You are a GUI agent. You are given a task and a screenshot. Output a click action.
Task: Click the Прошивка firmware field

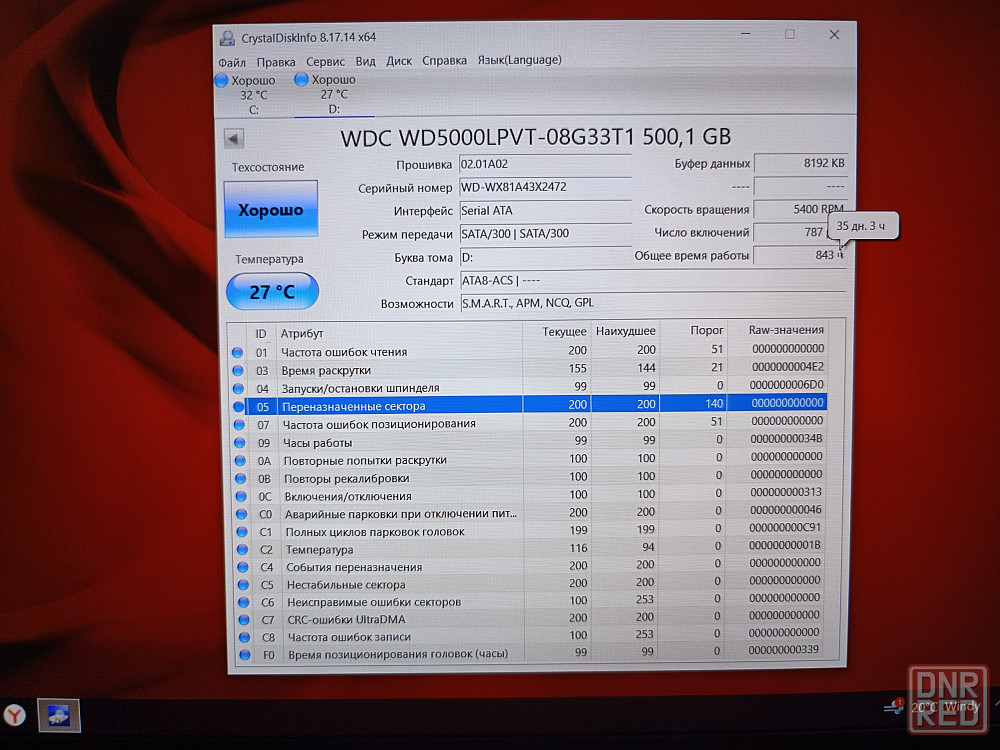coord(545,164)
